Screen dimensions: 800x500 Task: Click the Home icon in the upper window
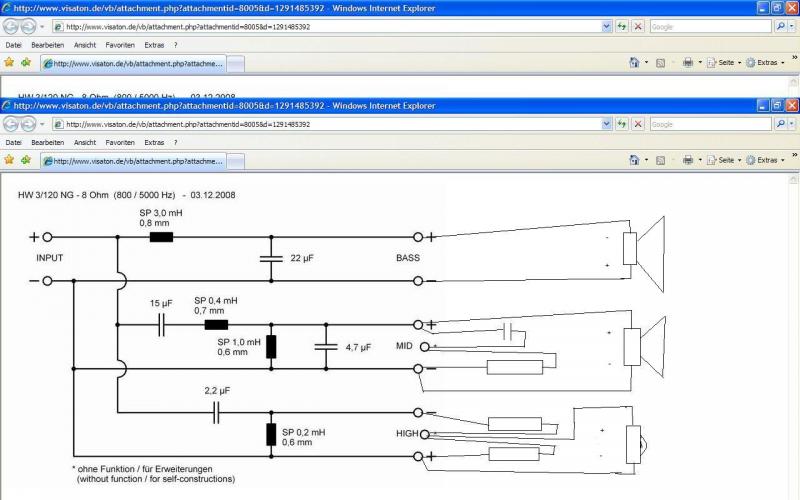click(x=634, y=62)
